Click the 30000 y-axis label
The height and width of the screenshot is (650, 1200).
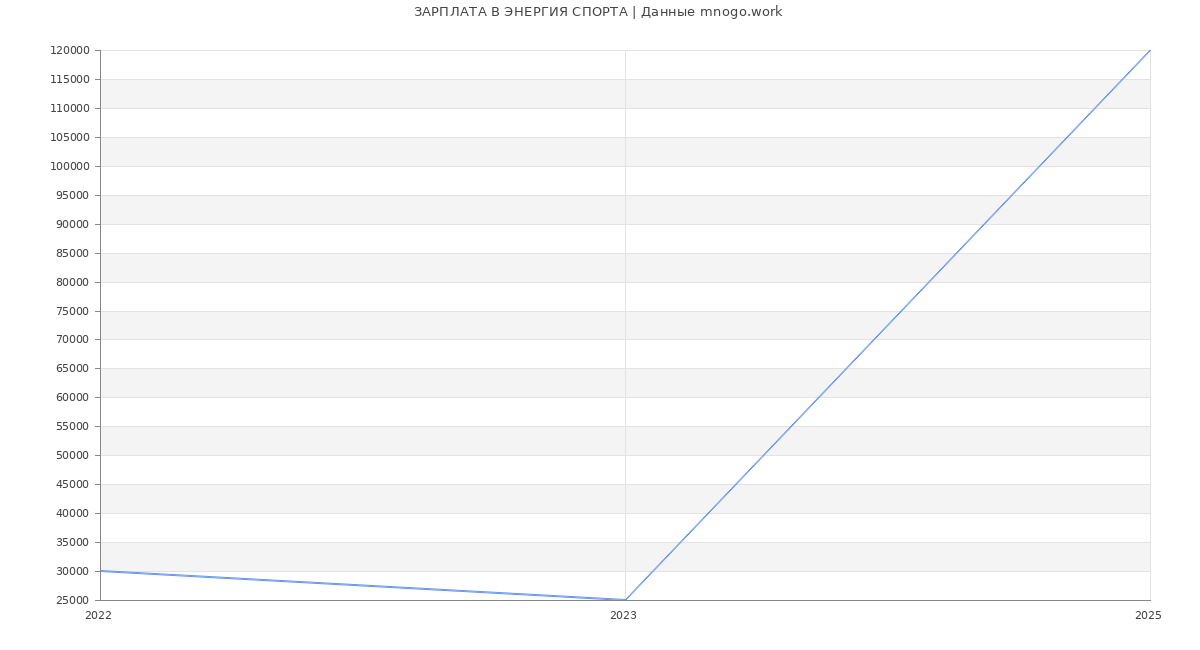tap(73, 572)
